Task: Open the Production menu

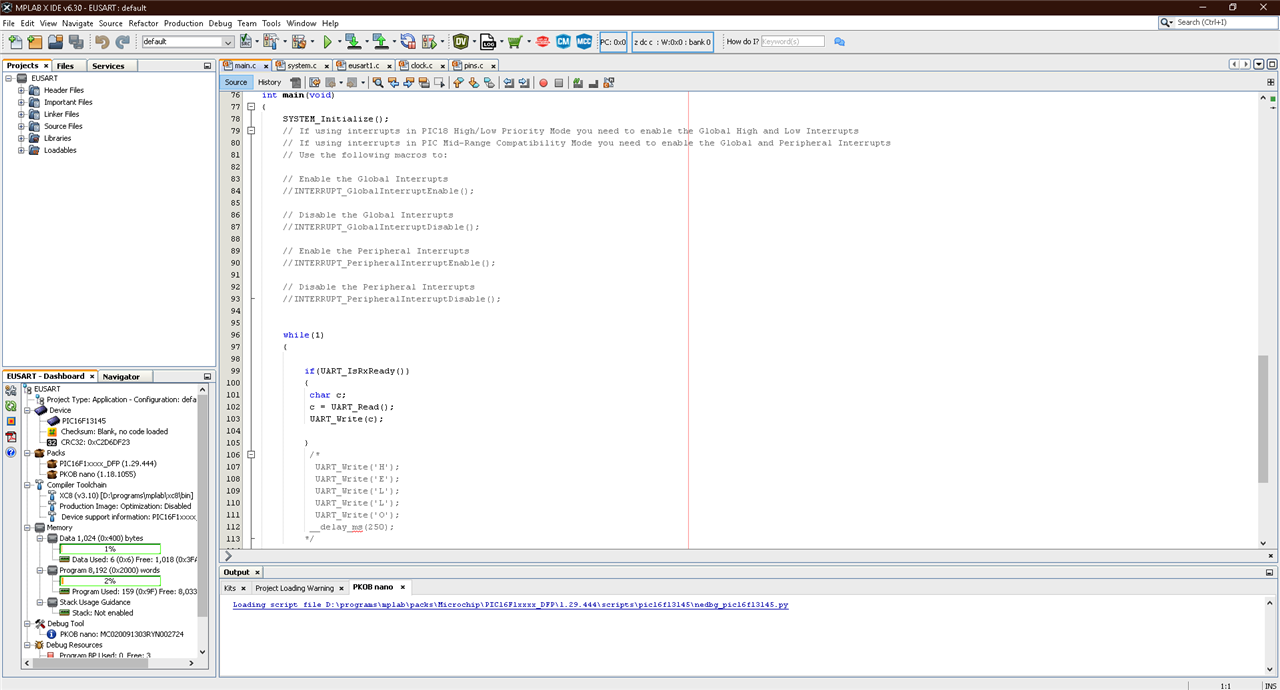Action: (x=183, y=23)
